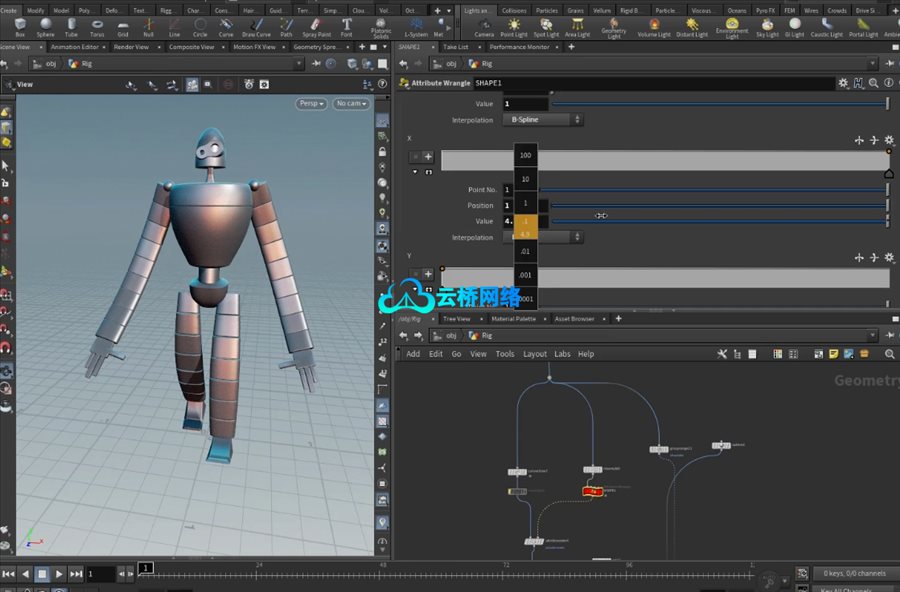Add a Point Light from shelf

point(514,26)
